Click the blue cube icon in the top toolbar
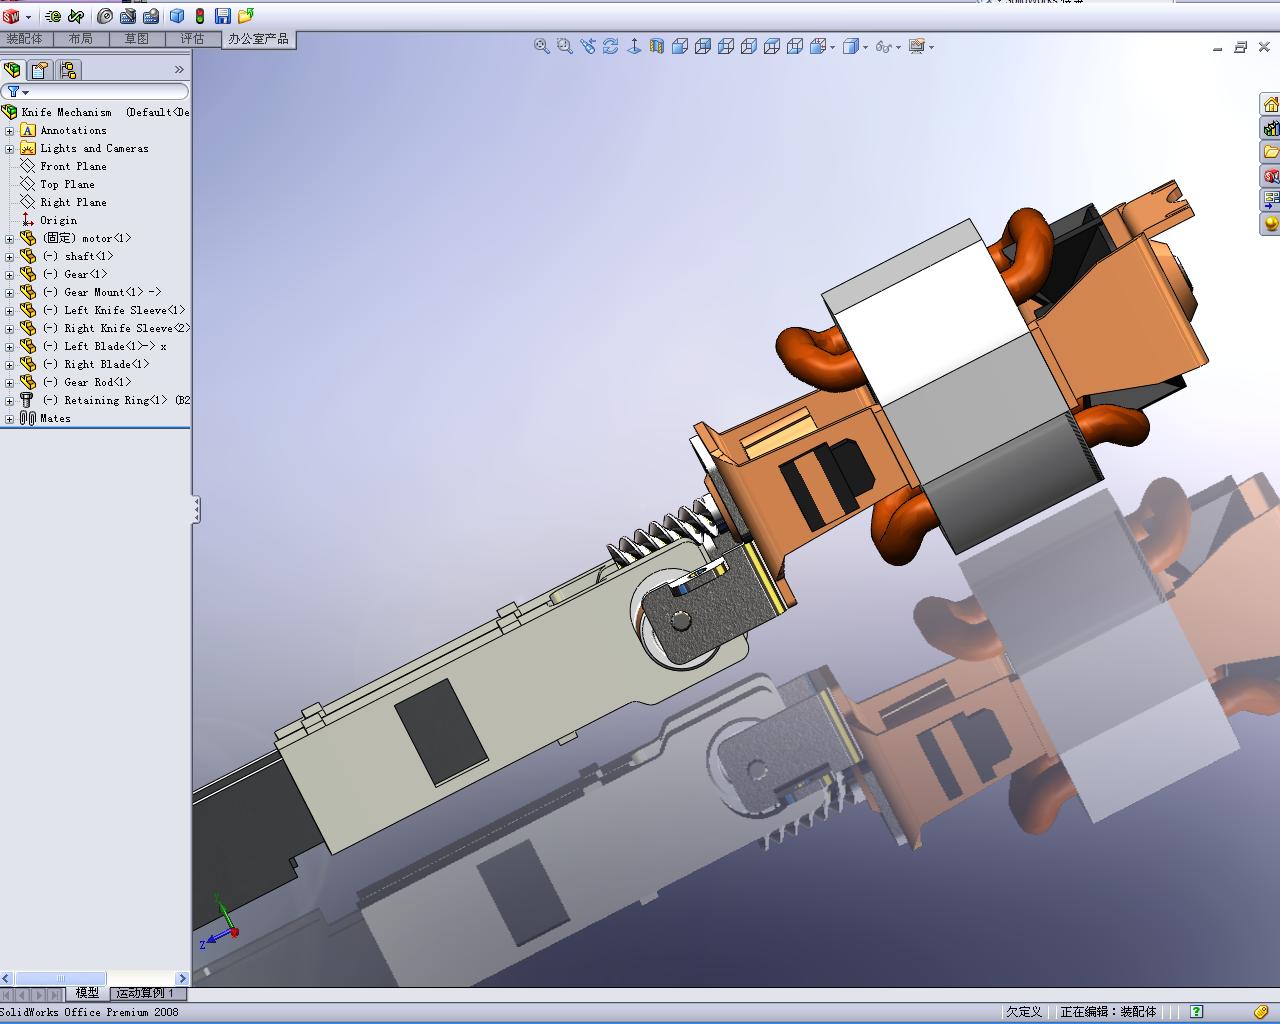The image size is (1280, 1024). [x=177, y=16]
